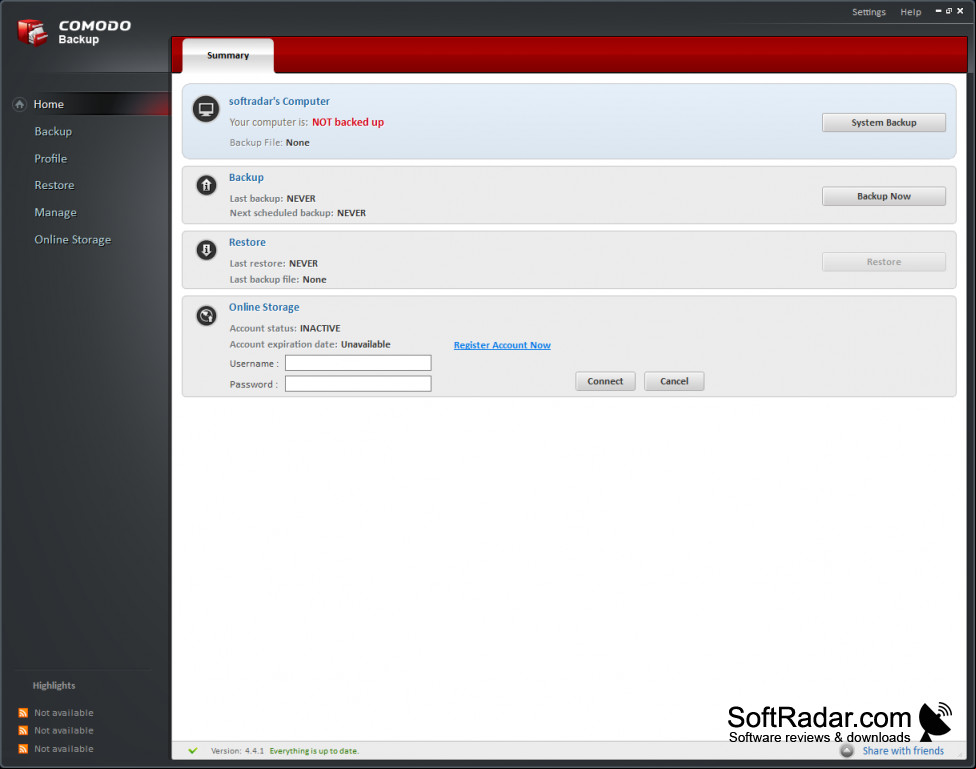Open Online Storage in the sidebar
Image resolution: width=976 pixels, height=769 pixels.
tap(73, 240)
